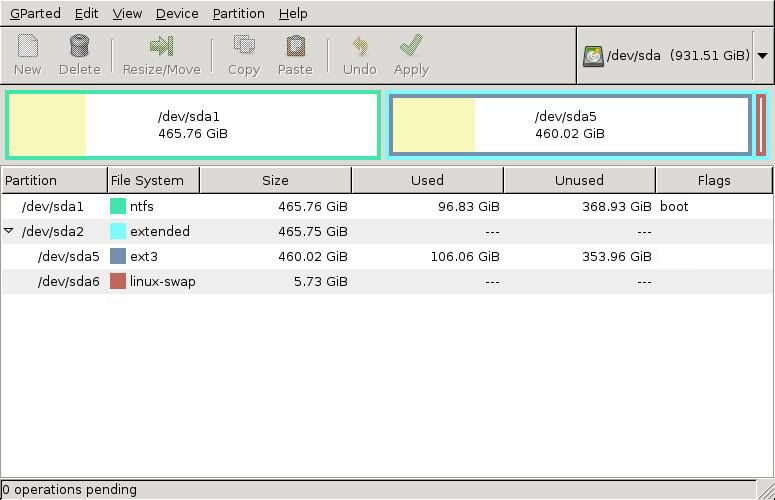Click the 465.76 GiB size cell in the partition list
The height and width of the screenshot is (500, 775).
pos(313,206)
